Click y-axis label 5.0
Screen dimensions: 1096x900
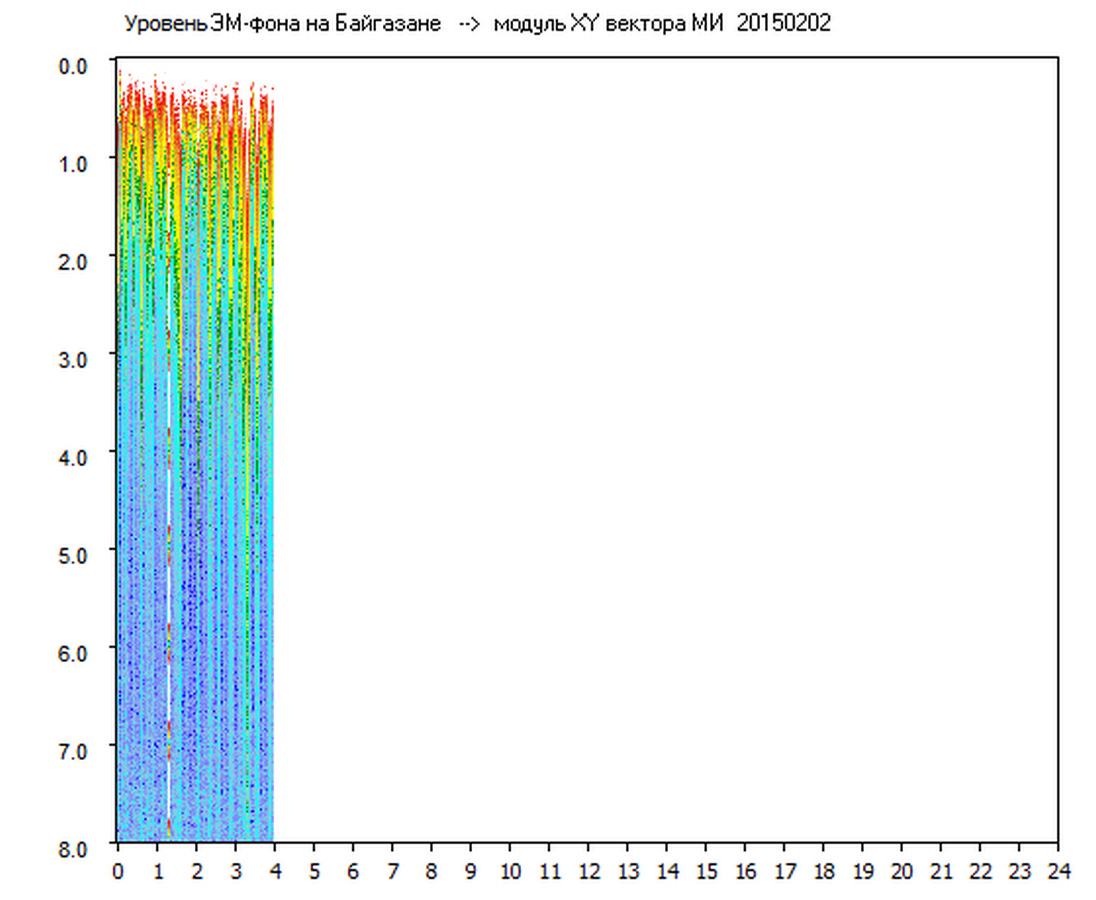coord(73,556)
